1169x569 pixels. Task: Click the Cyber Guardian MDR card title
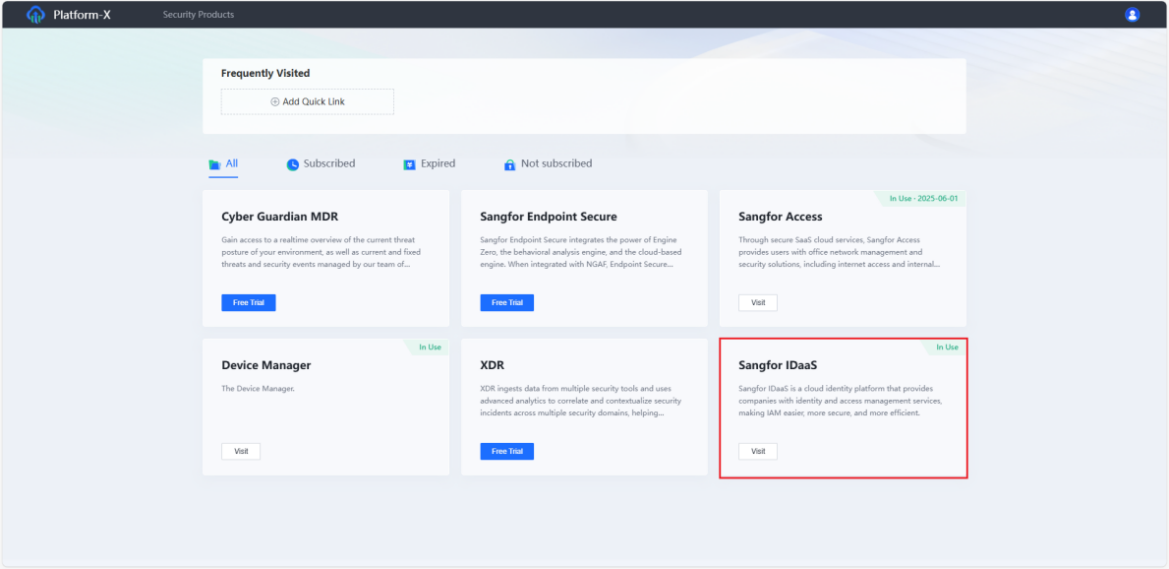[x=280, y=217]
